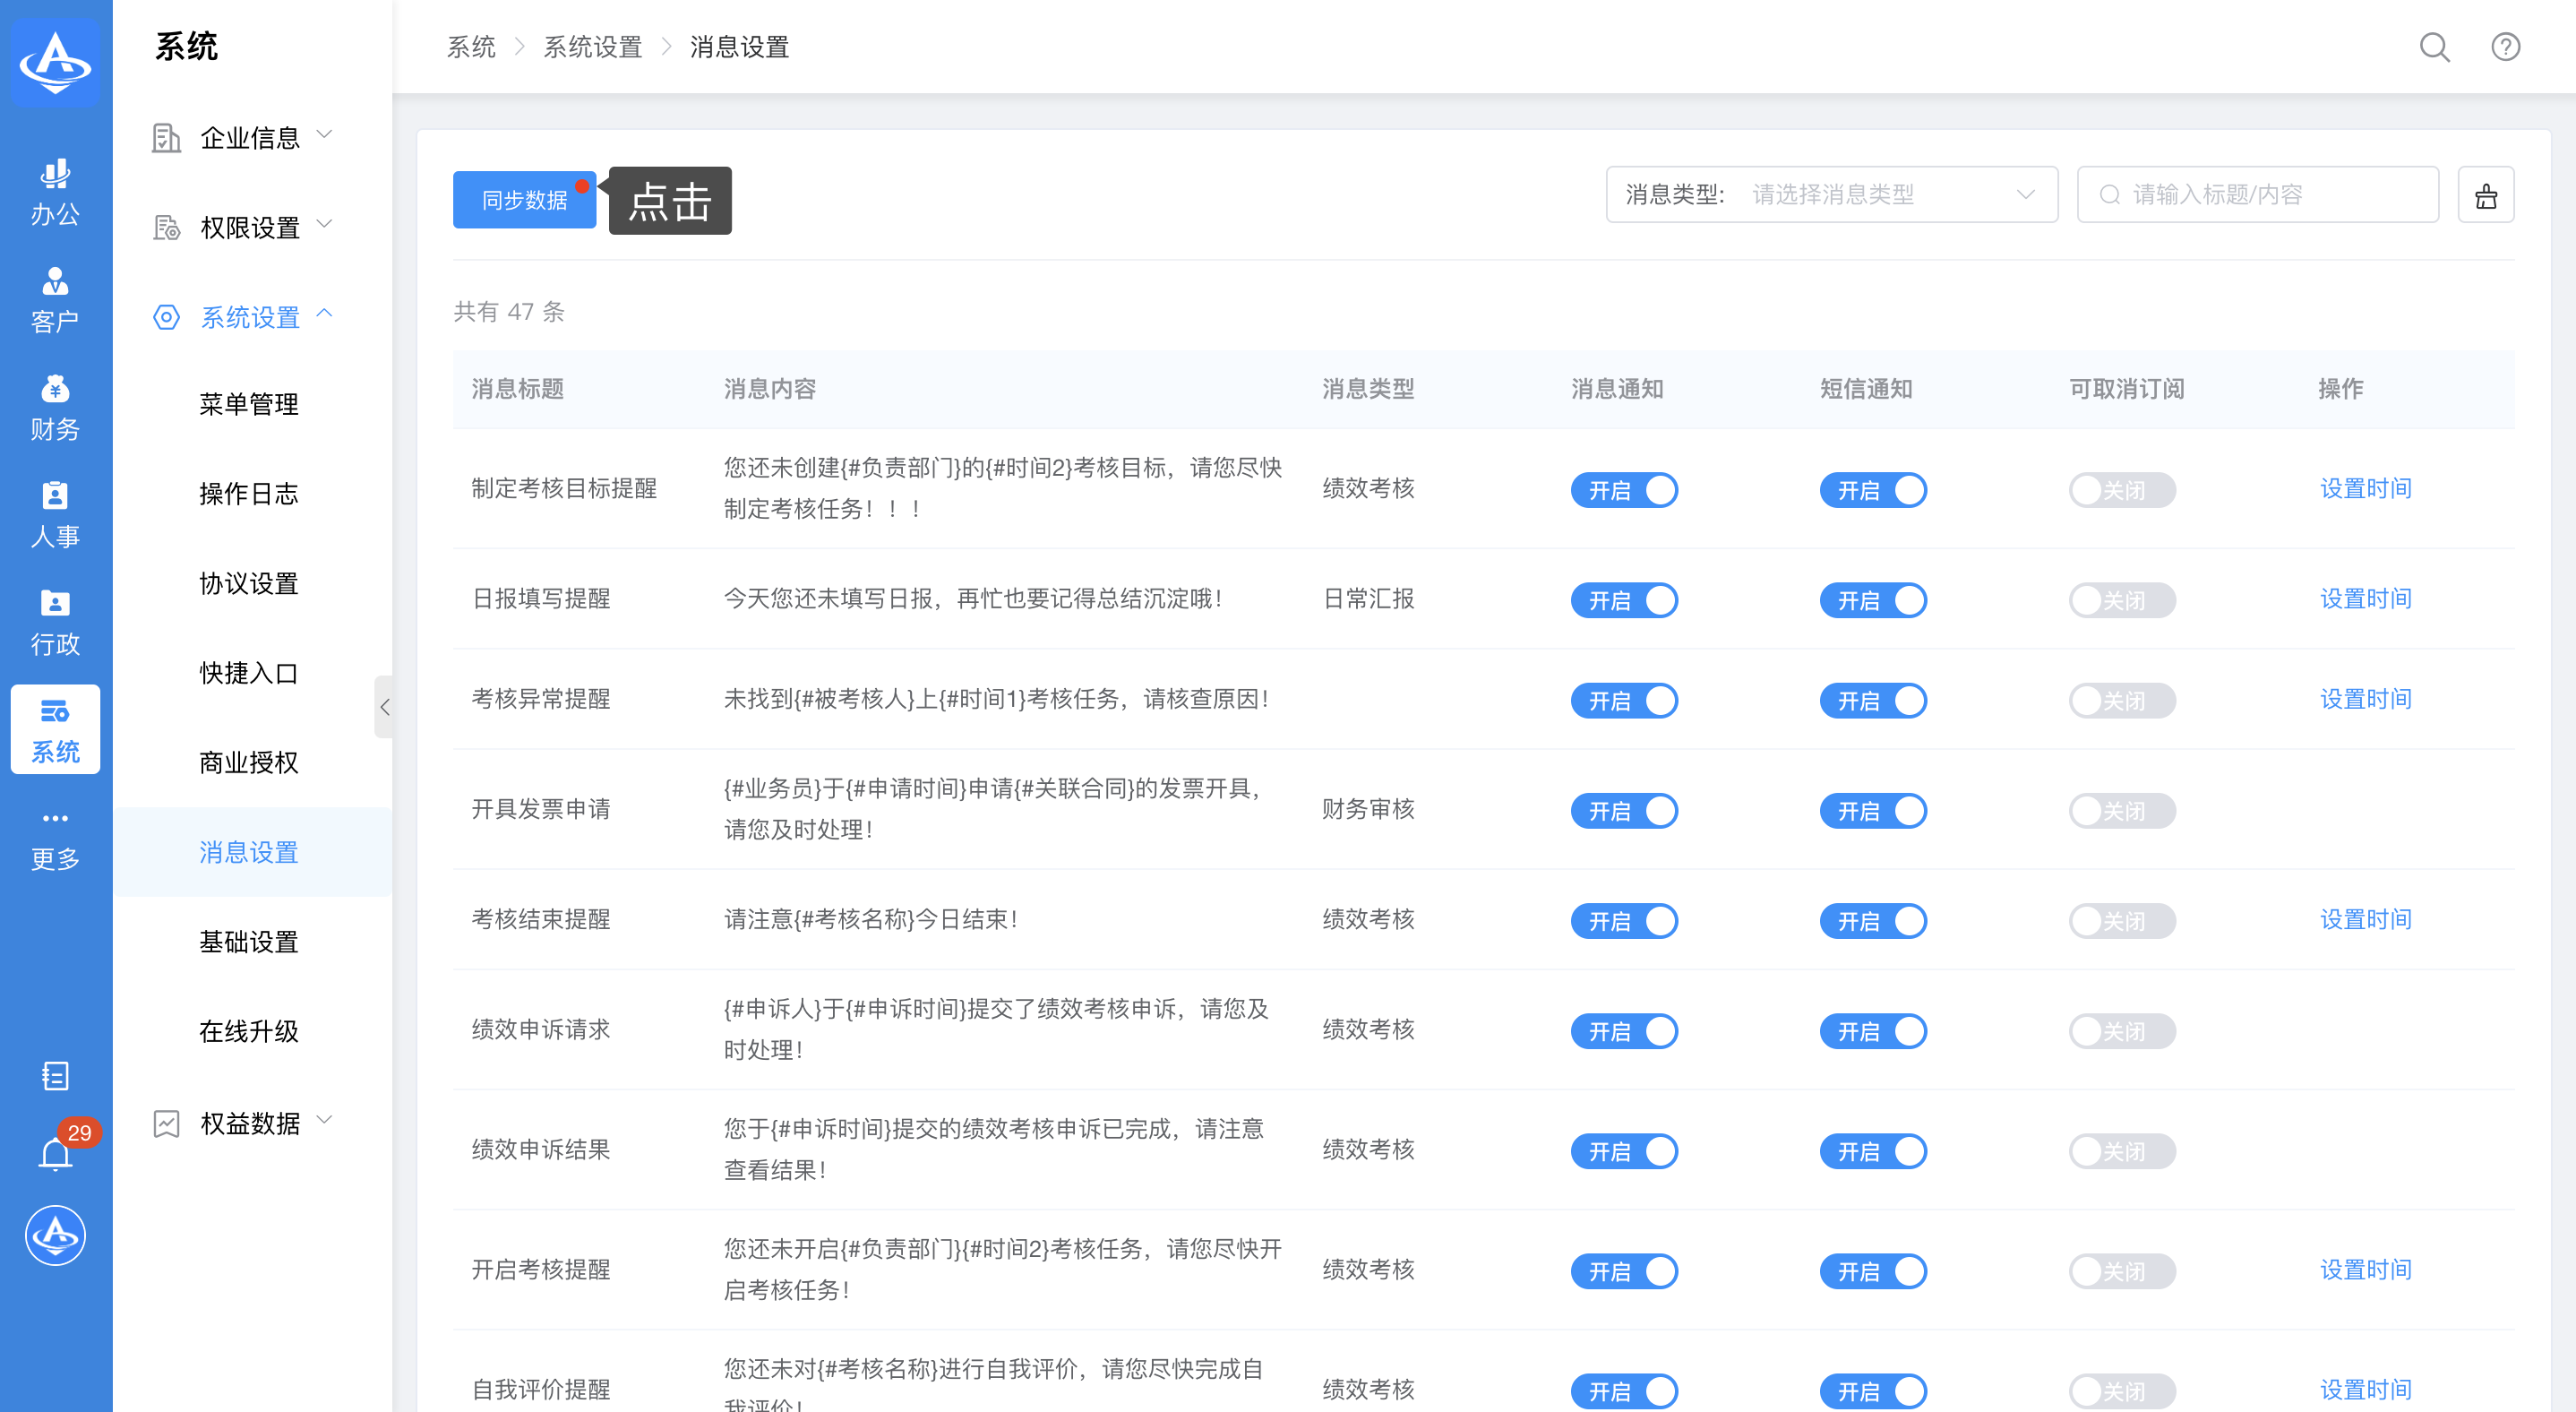The image size is (2576, 1412).
Task: Expand the 权益数据 menu group
Action: pyautogui.click(x=250, y=1123)
